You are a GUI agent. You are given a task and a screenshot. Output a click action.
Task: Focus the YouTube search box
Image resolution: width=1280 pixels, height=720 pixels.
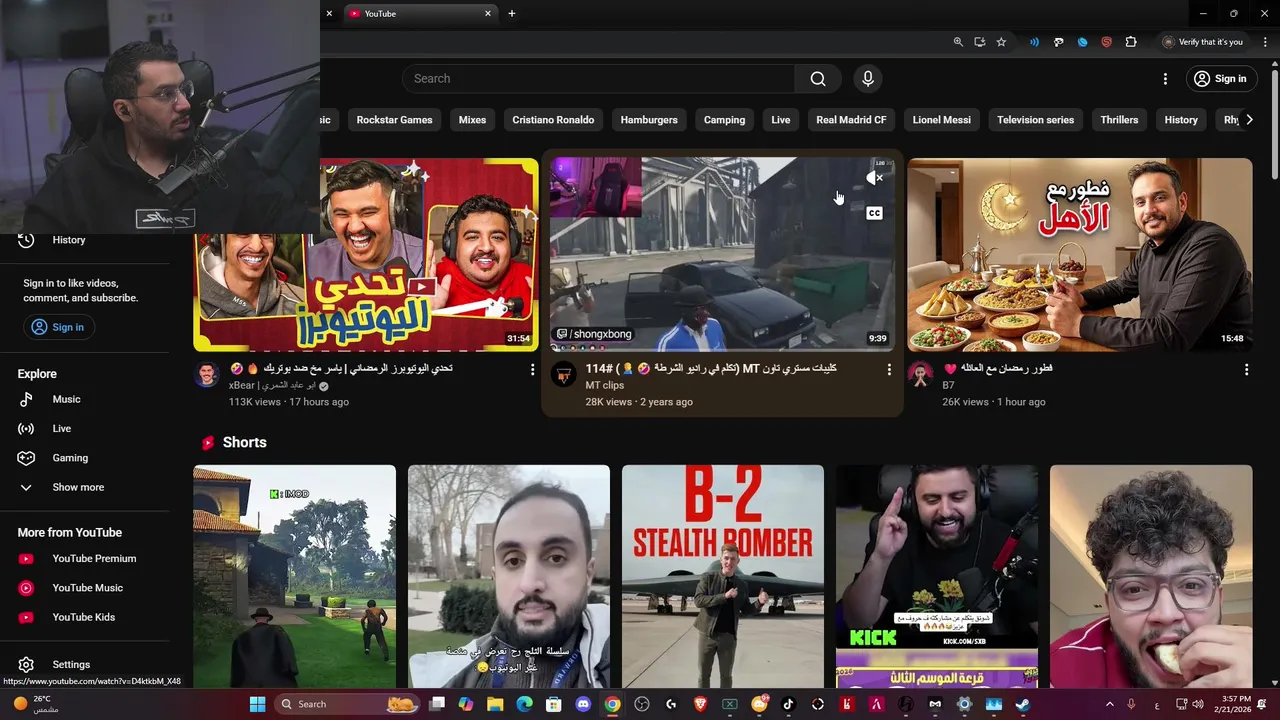[x=598, y=79]
